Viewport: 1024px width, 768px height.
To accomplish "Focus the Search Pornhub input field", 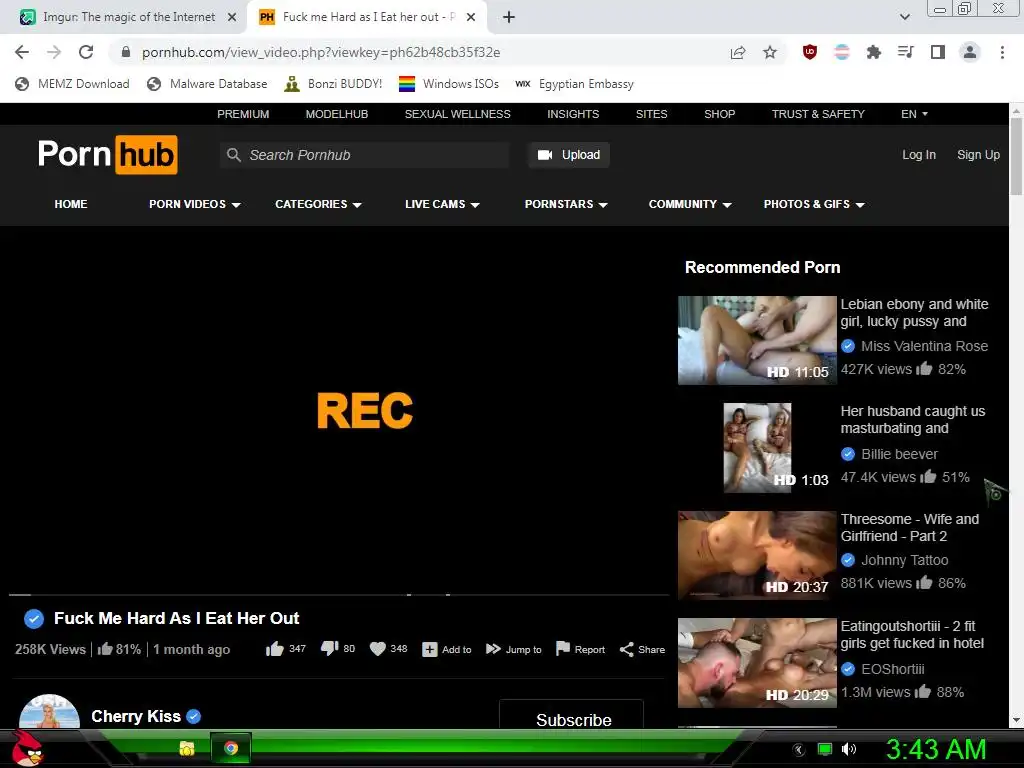I will (x=364, y=155).
